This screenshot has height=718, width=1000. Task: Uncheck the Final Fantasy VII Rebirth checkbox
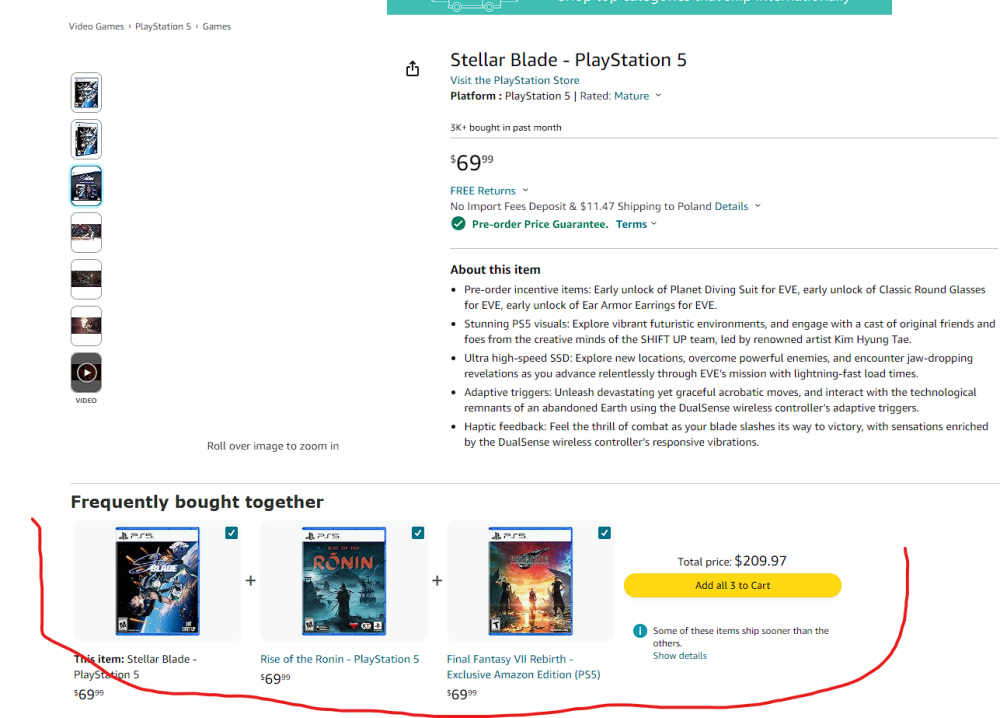point(604,533)
